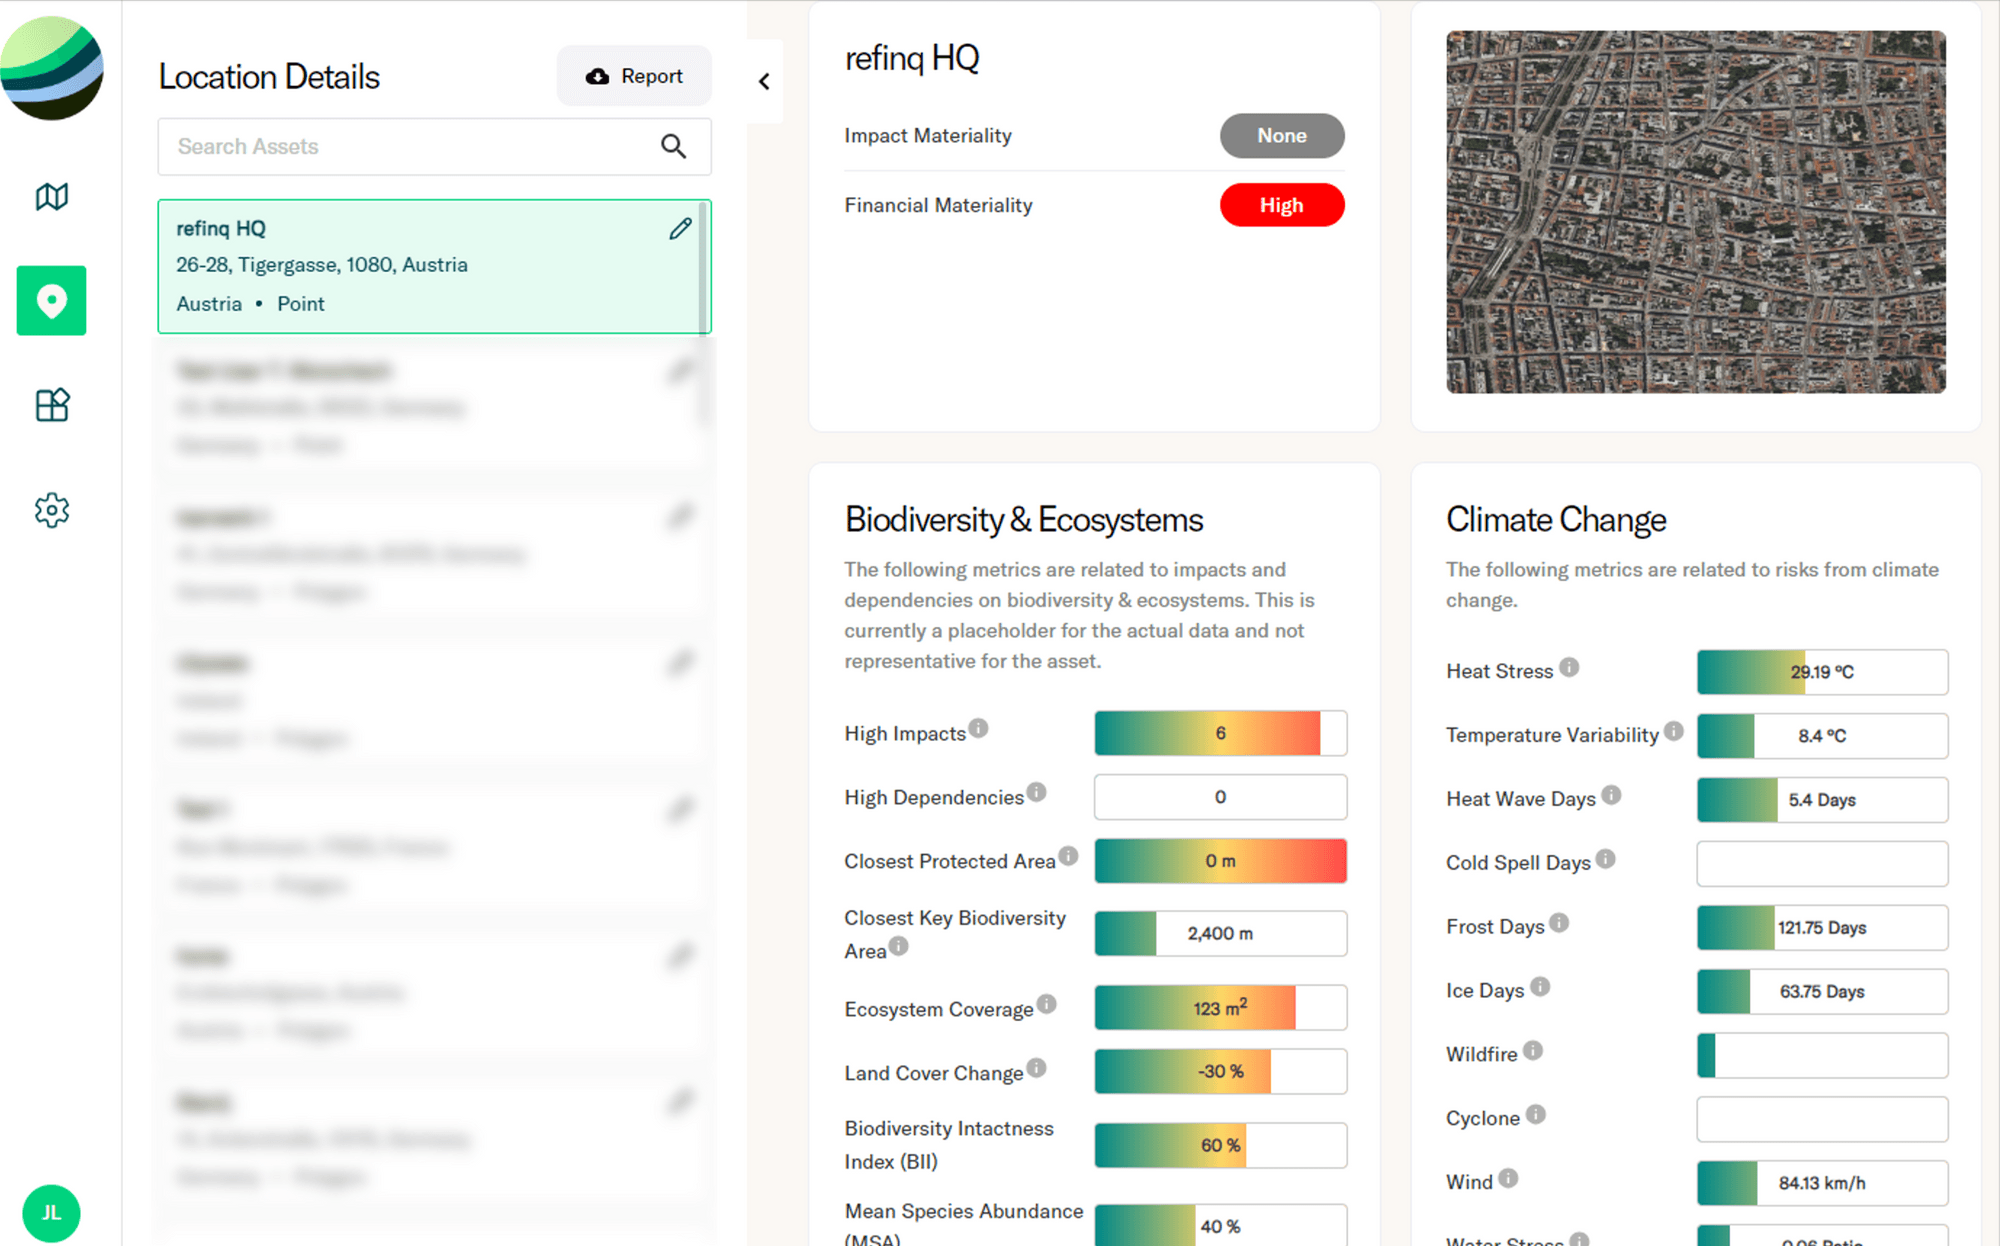Select the refinq HQ asset card
This screenshot has height=1246, width=2000.
(434, 266)
